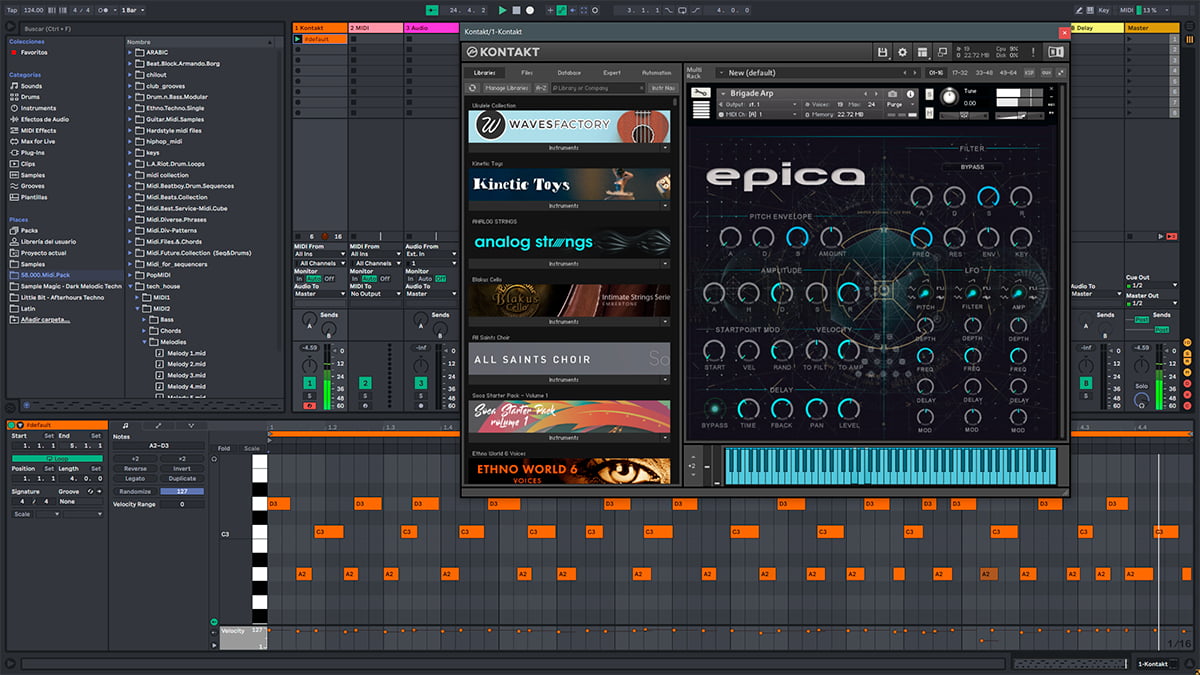
Task: Refresh the Kontakt library list
Action: click(473, 88)
